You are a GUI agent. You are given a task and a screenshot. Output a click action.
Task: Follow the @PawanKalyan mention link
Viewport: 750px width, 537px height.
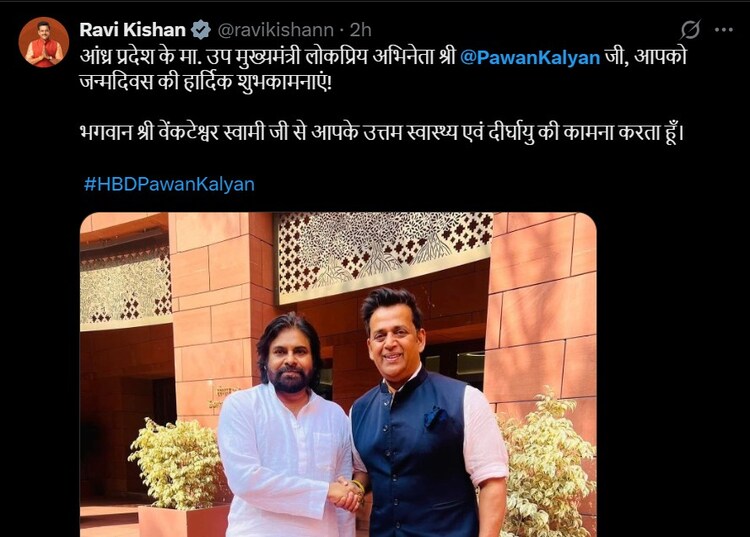coord(530,57)
